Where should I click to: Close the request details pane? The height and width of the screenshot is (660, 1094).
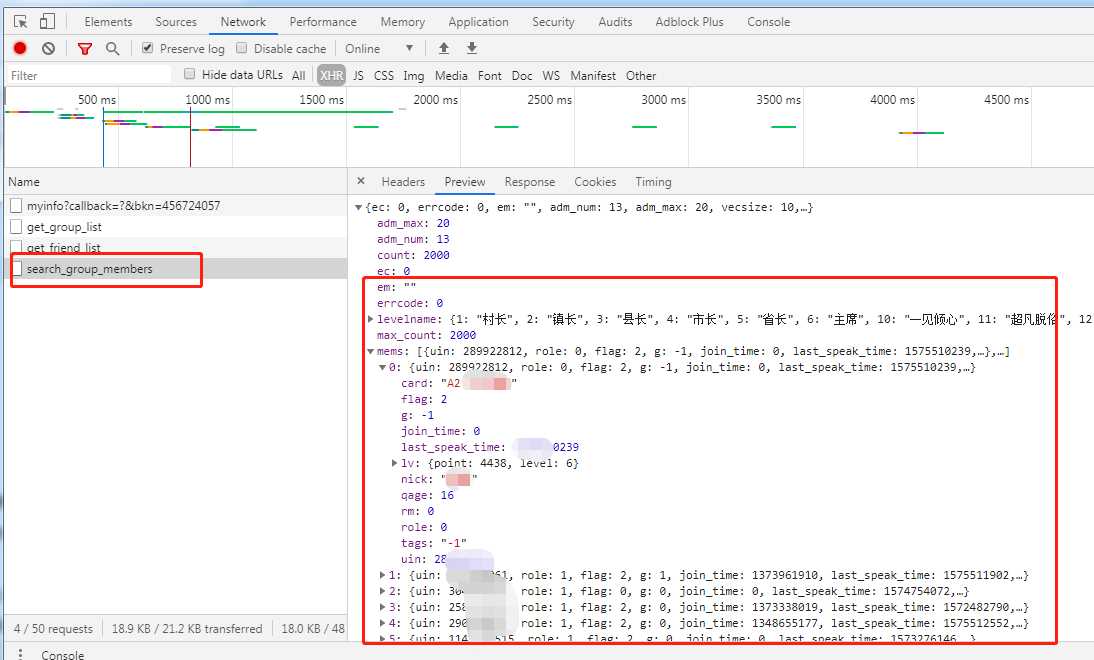pyautogui.click(x=361, y=181)
